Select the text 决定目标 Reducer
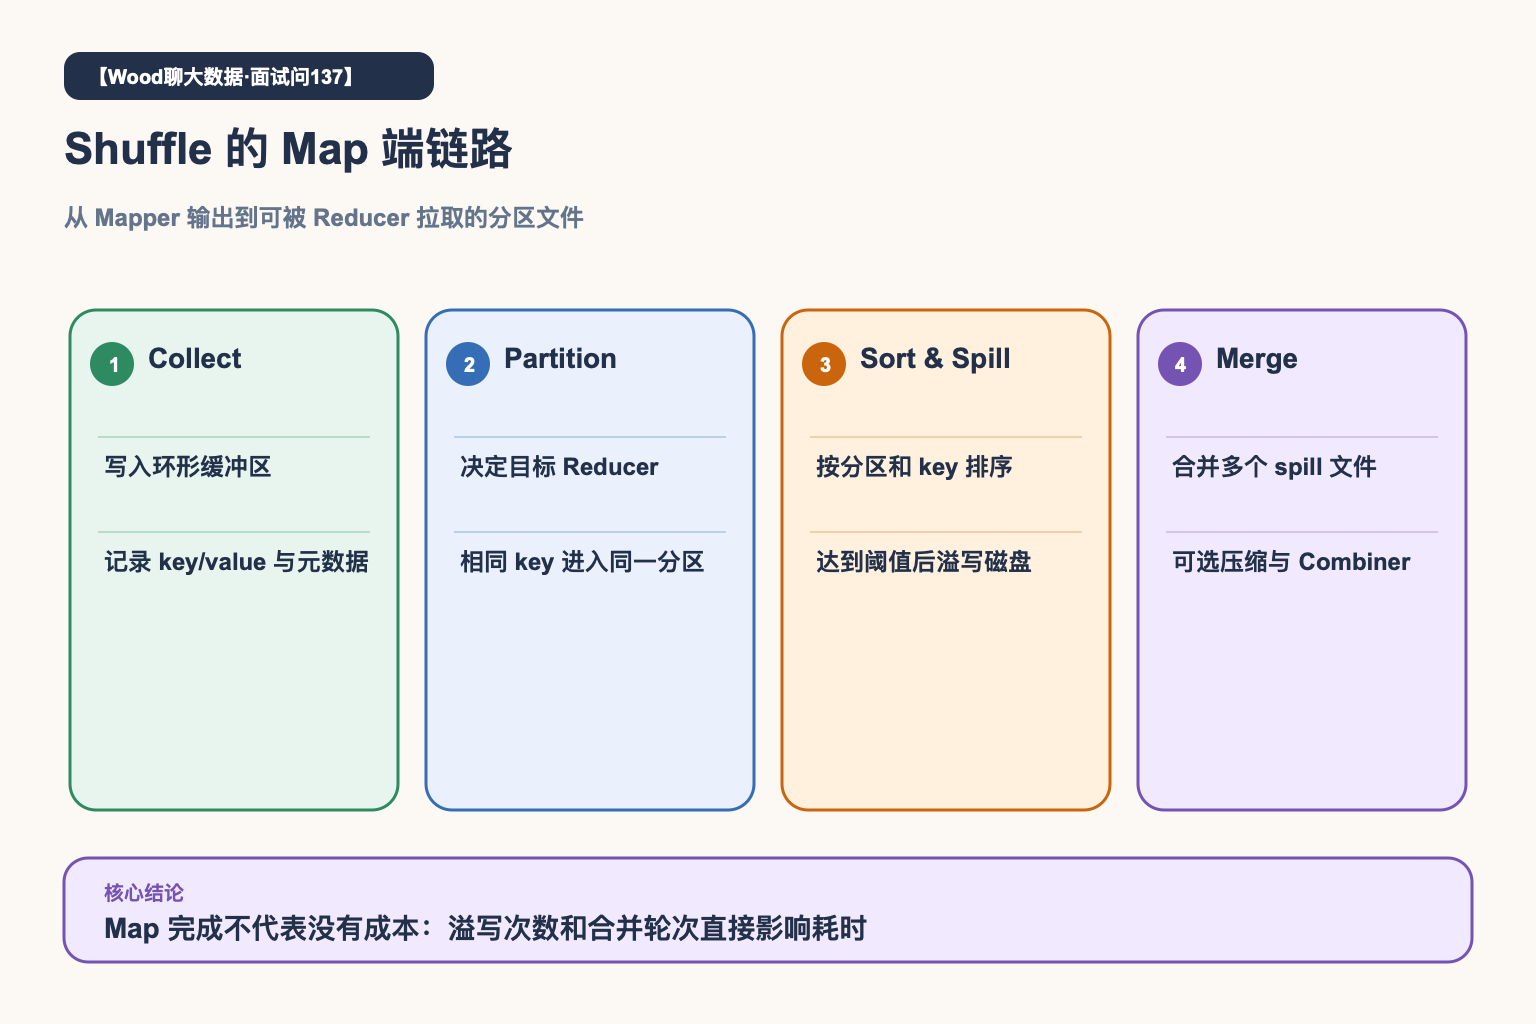 (x=559, y=467)
